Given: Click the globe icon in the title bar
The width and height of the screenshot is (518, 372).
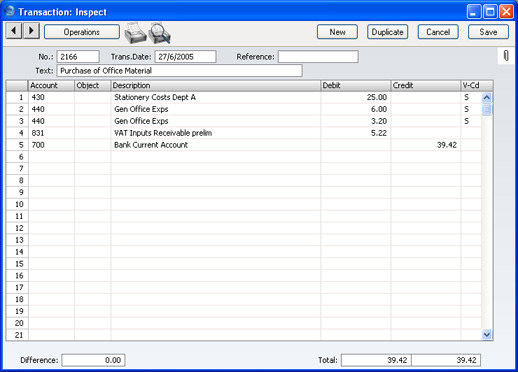Looking at the screenshot, I should point(10,11).
